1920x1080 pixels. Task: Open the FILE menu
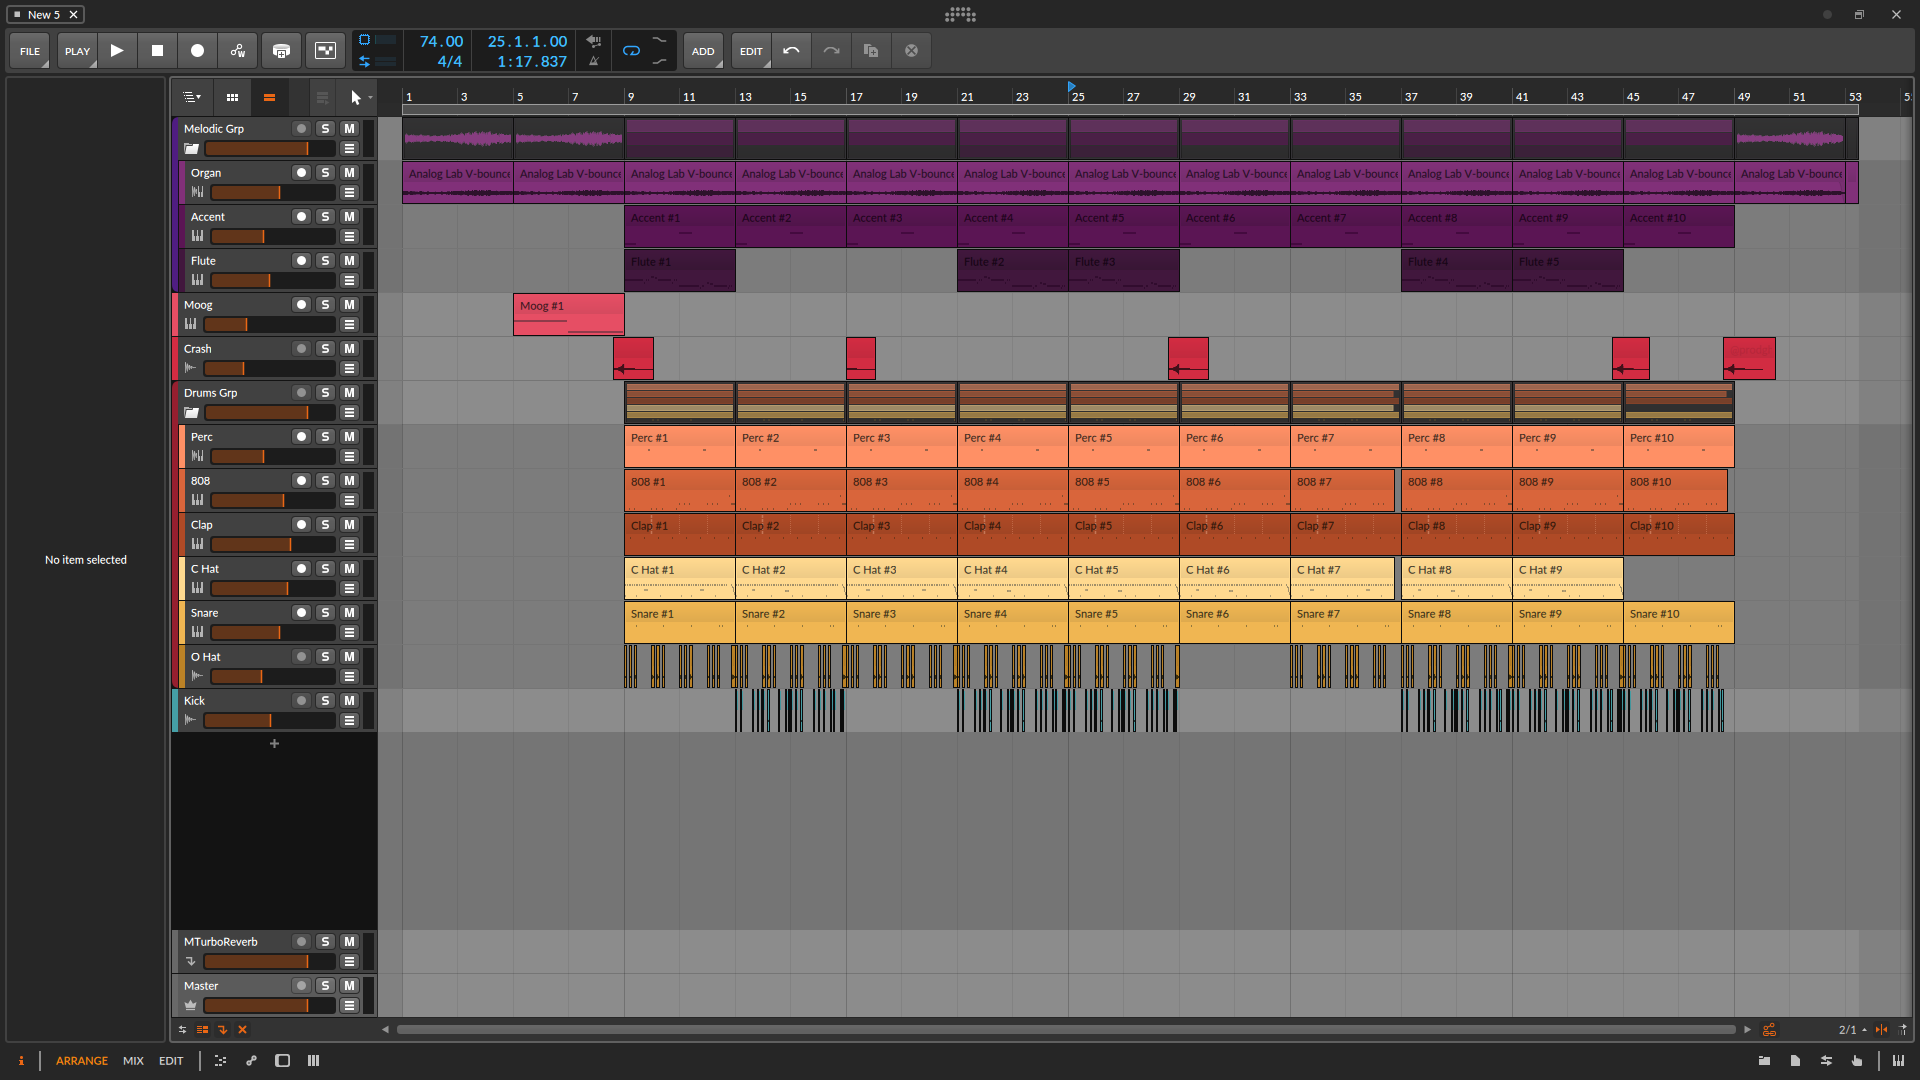click(x=30, y=51)
